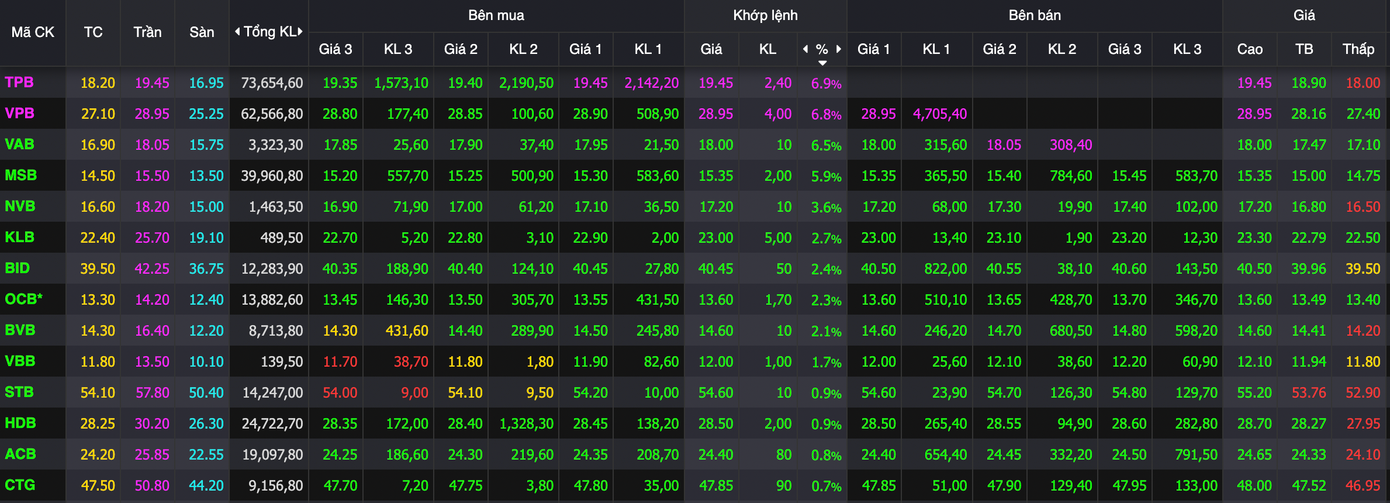Click the TB average price column header
Image resolution: width=1390 pixels, height=503 pixels.
[x=1304, y=49]
